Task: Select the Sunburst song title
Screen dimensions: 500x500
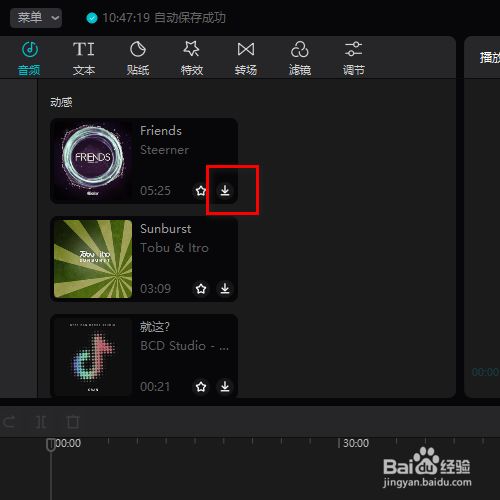Action: coord(166,229)
